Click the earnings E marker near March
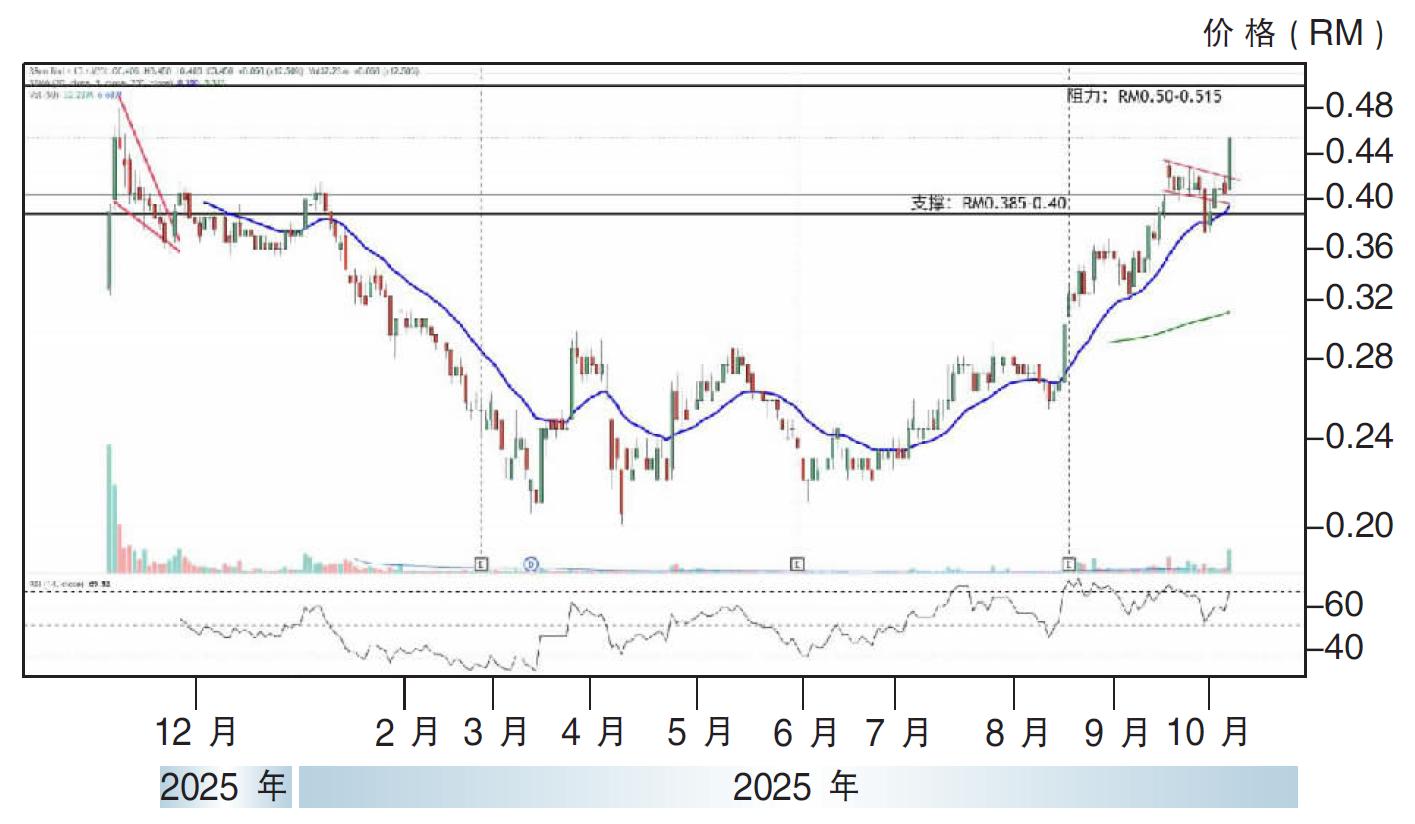This screenshot has height=824, width=1415. pyautogui.click(x=481, y=564)
